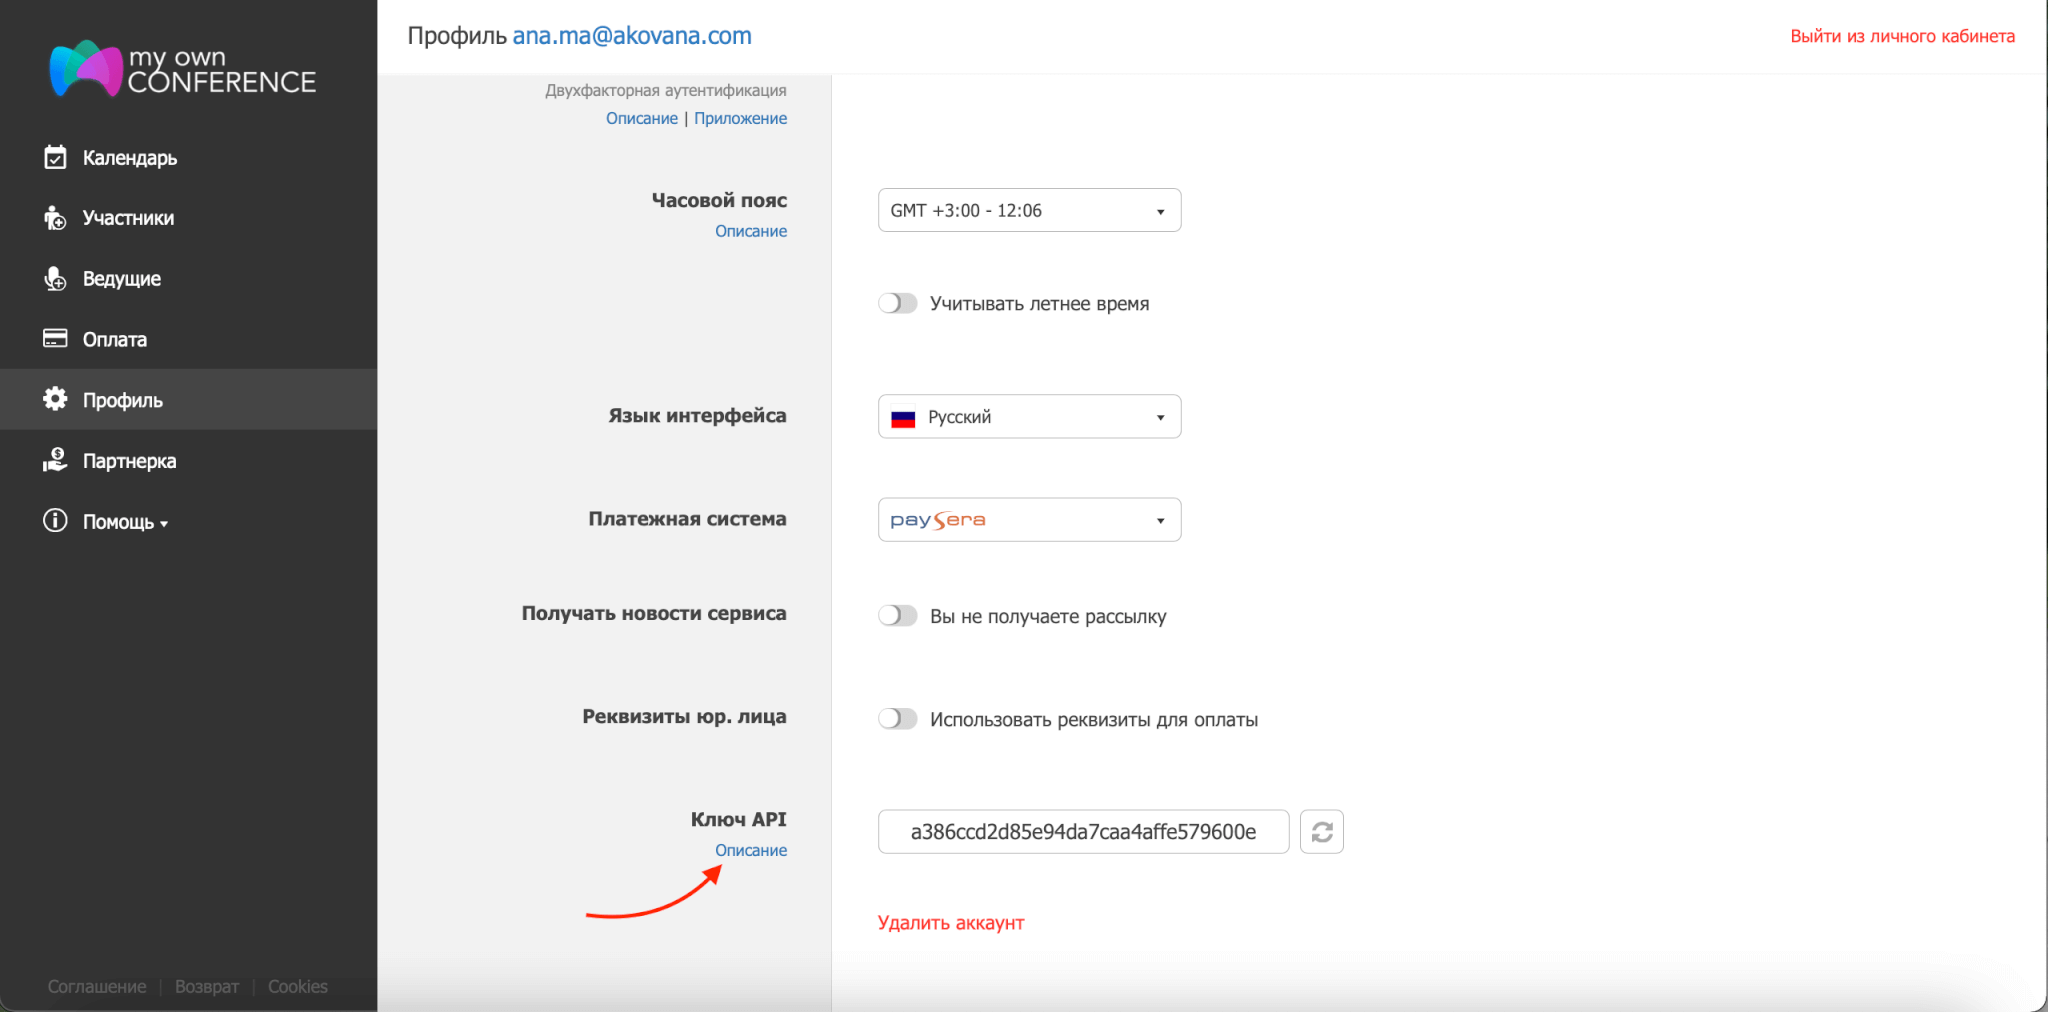The image size is (2048, 1012).
Task: Select the Участники sidebar icon
Action: (x=56, y=218)
